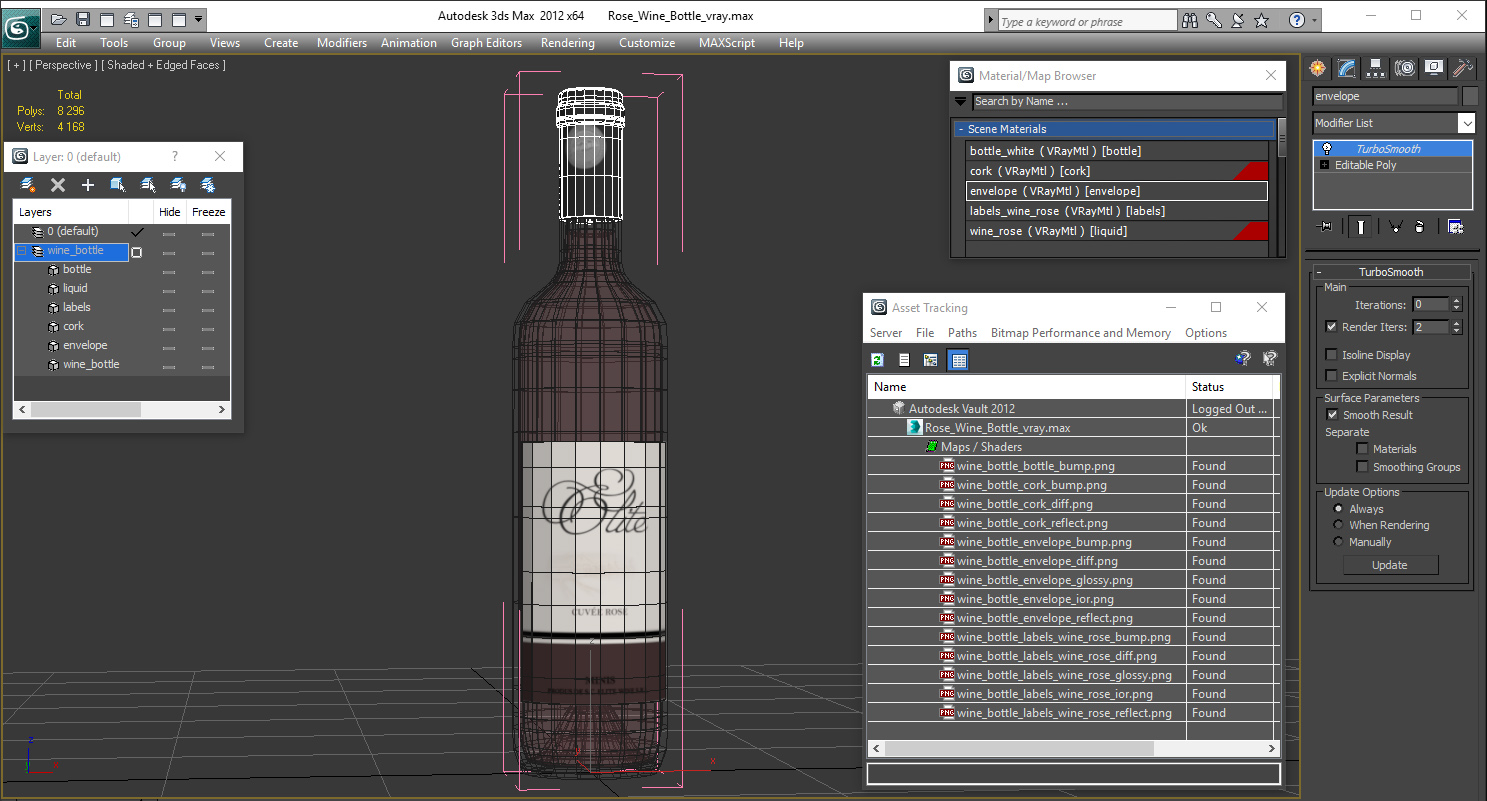Select the When Rendering radio button
This screenshot has width=1487, height=801.
click(x=1339, y=525)
